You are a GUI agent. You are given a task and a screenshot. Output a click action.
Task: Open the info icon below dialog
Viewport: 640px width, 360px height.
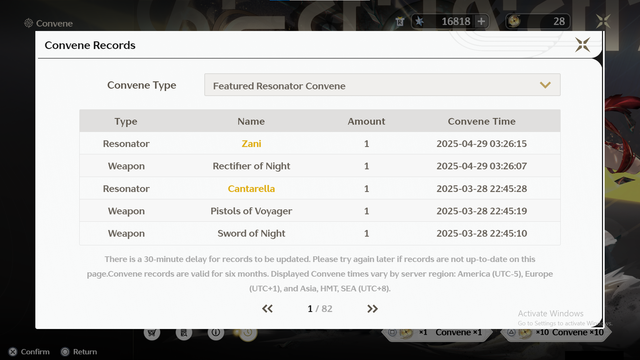click(x=216, y=333)
